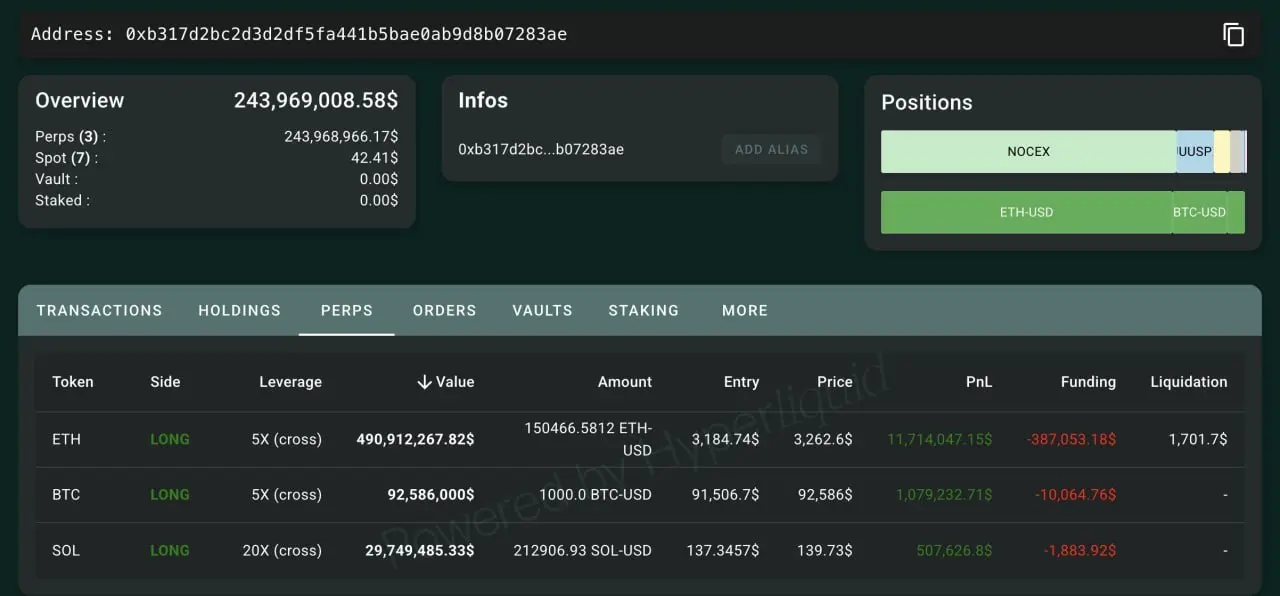
Task: Switch to the Holdings tab
Action: pyautogui.click(x=239, y=310)
